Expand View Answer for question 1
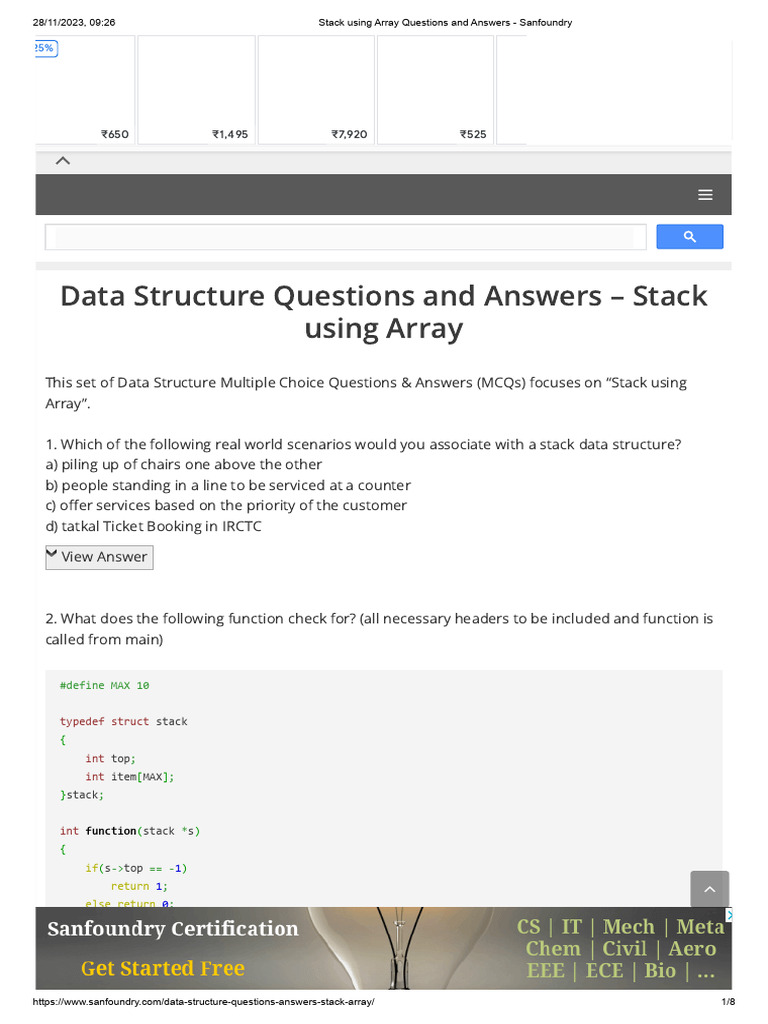Screen dimensions: 768x1024 tap(99, 557)
